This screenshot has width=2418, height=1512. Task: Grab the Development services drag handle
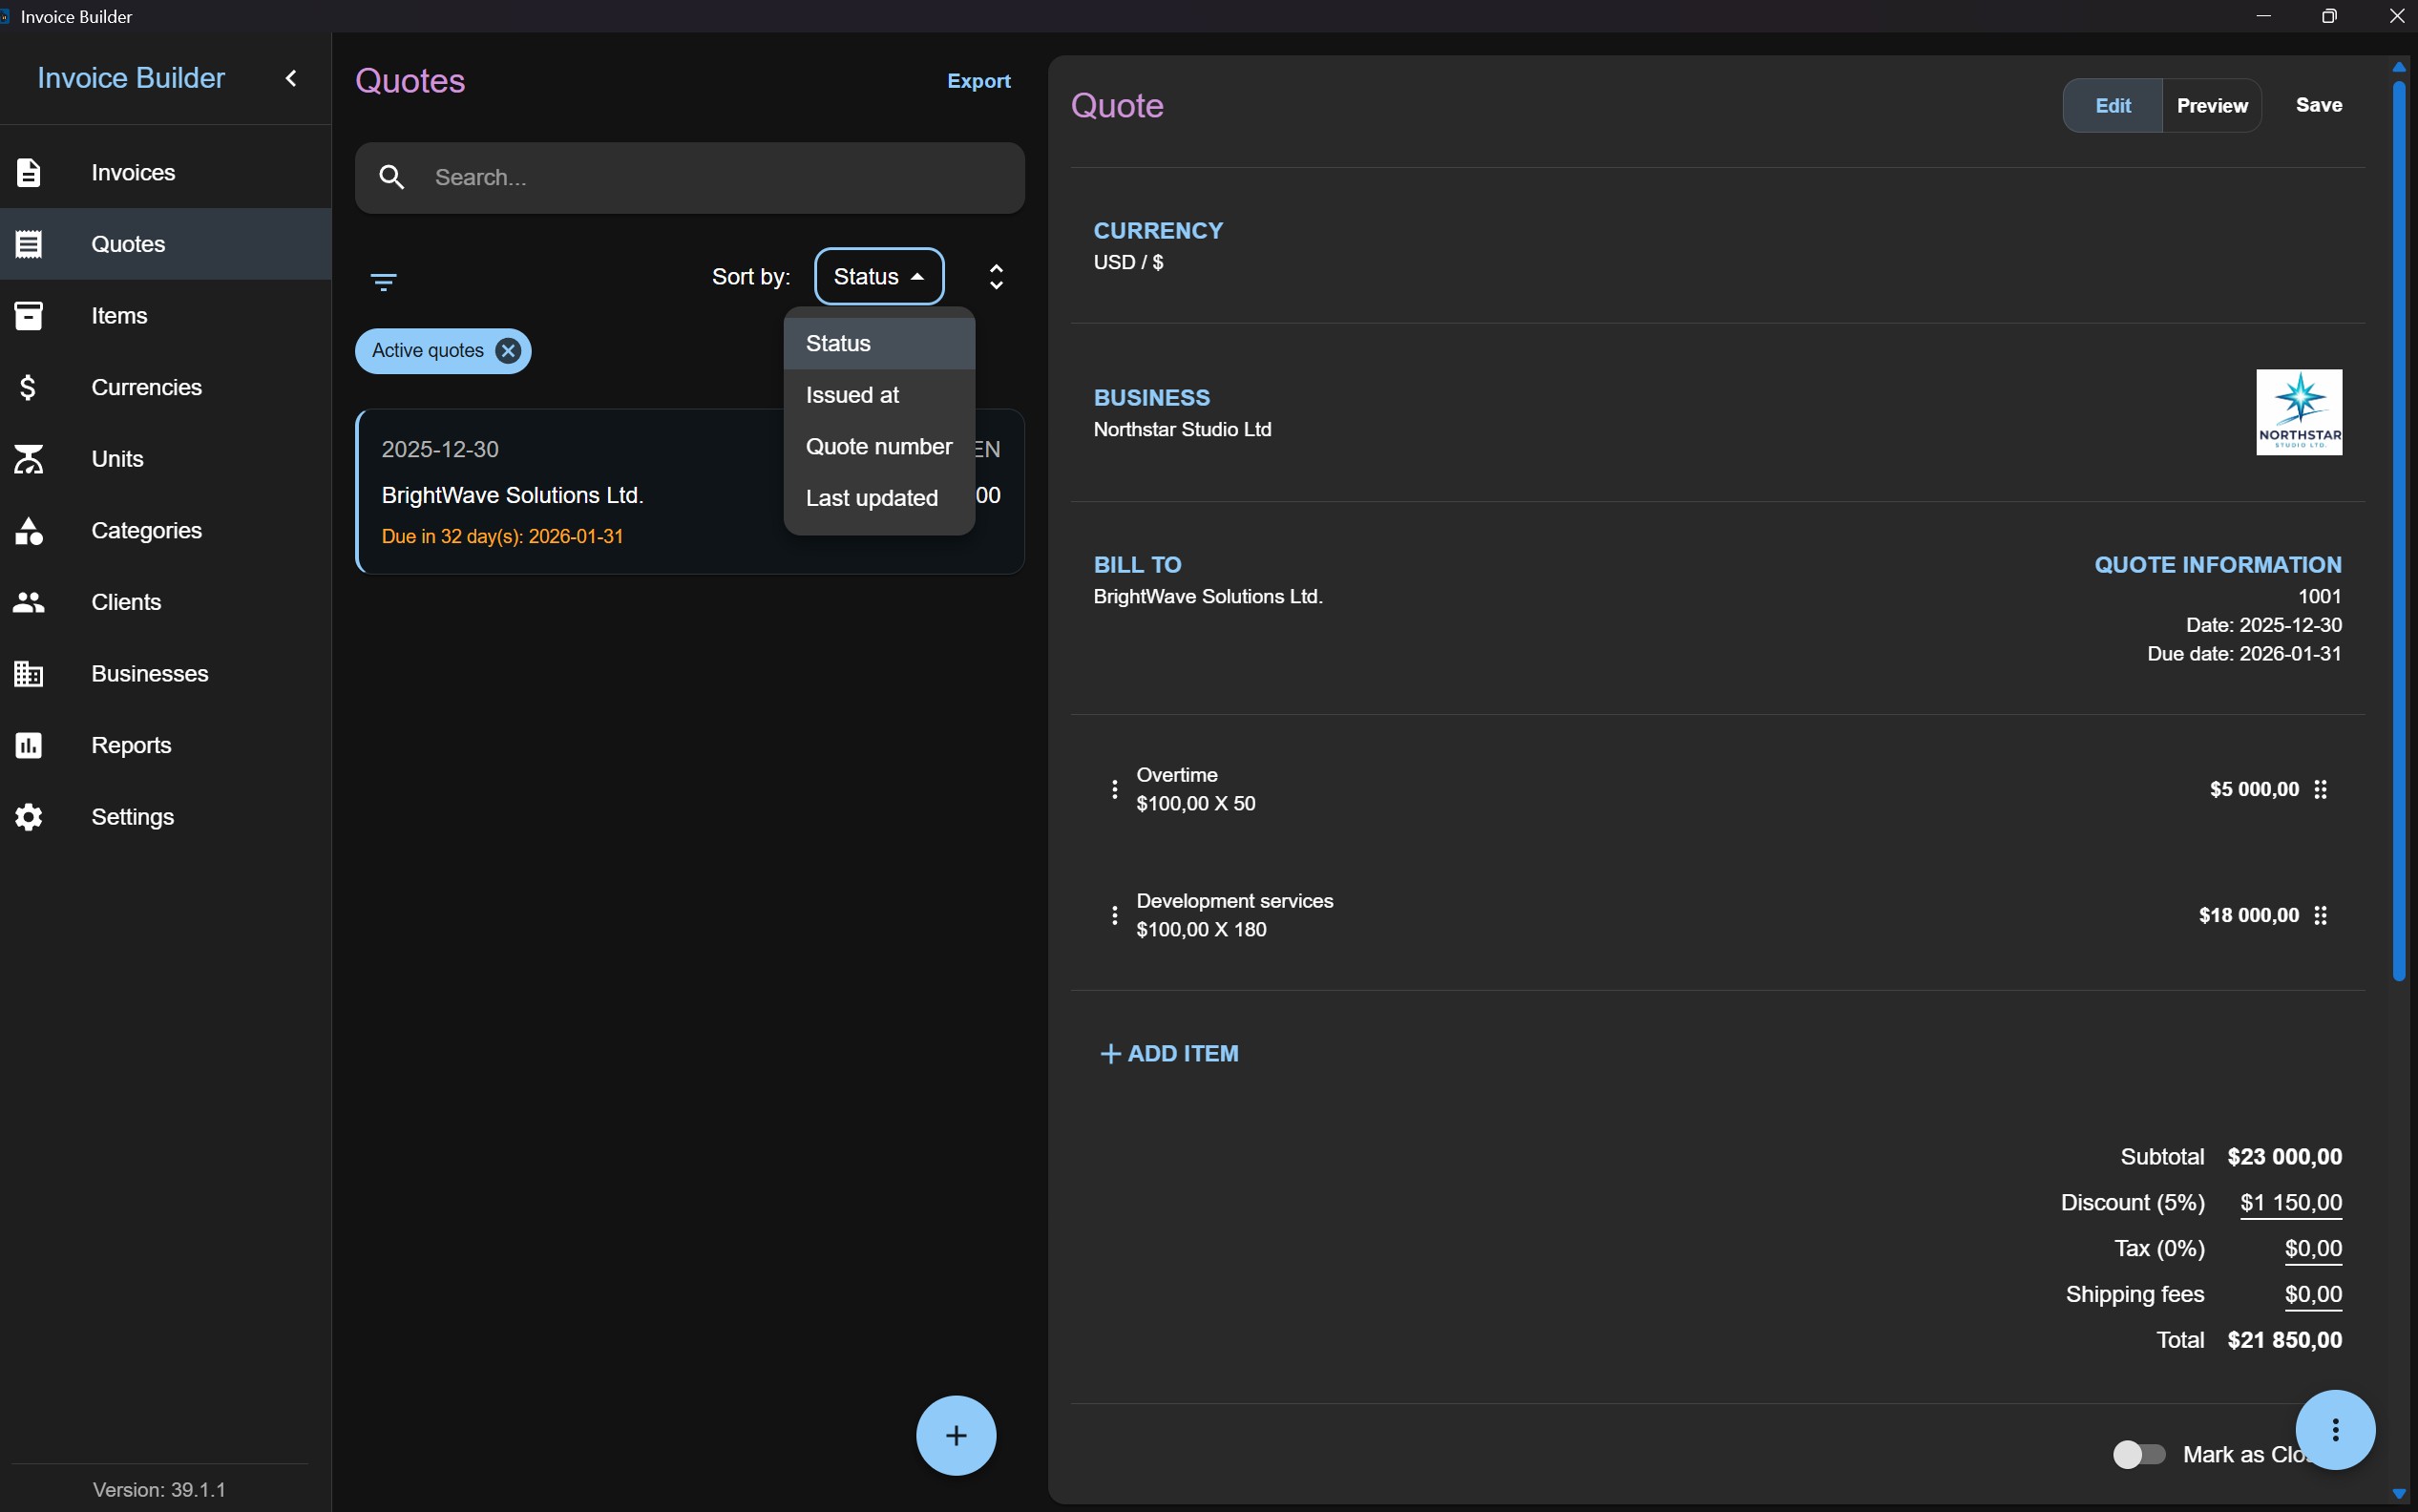click(2321, 915)
